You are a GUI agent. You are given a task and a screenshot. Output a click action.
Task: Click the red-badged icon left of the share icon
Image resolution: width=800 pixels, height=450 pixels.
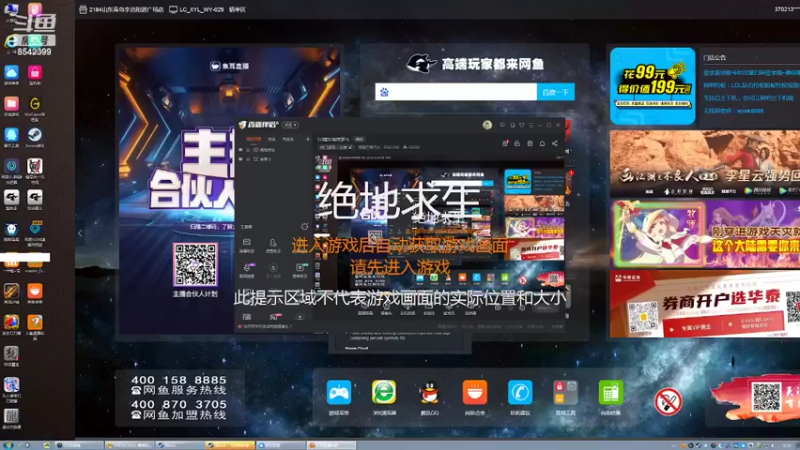click(505, 143)
